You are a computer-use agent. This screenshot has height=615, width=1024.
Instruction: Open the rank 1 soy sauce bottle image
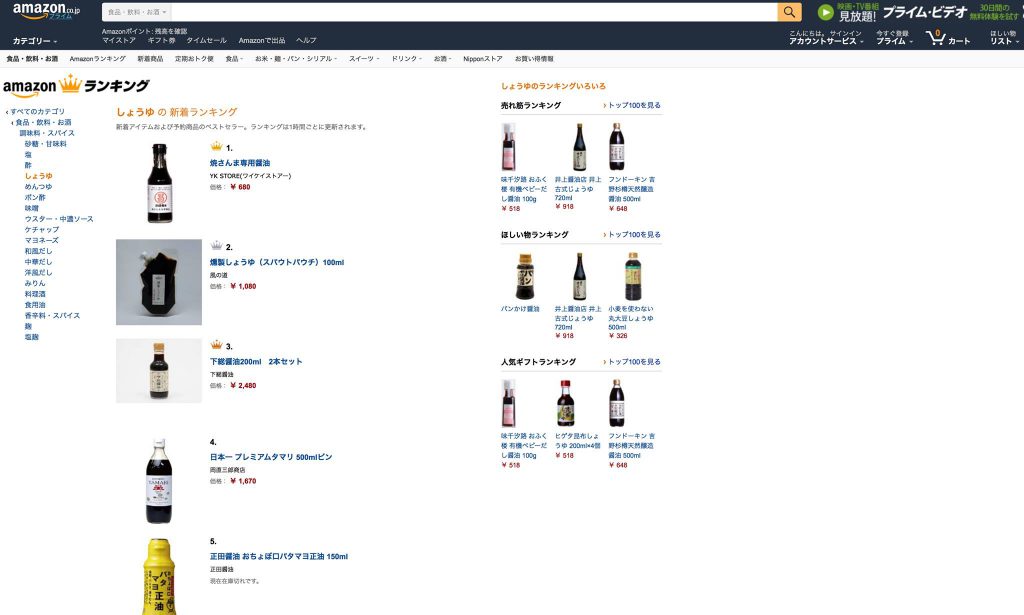pyautogui.click(x=159, y=183)
